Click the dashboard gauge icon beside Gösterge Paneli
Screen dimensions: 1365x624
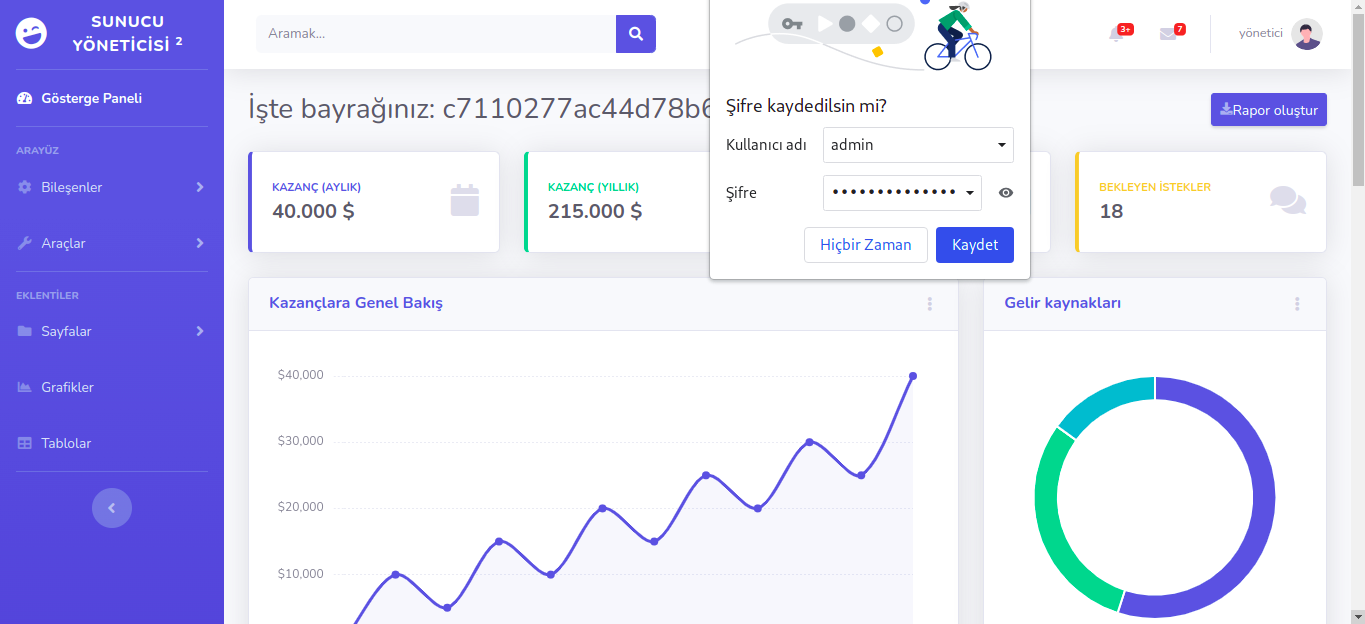pos(25,98)
